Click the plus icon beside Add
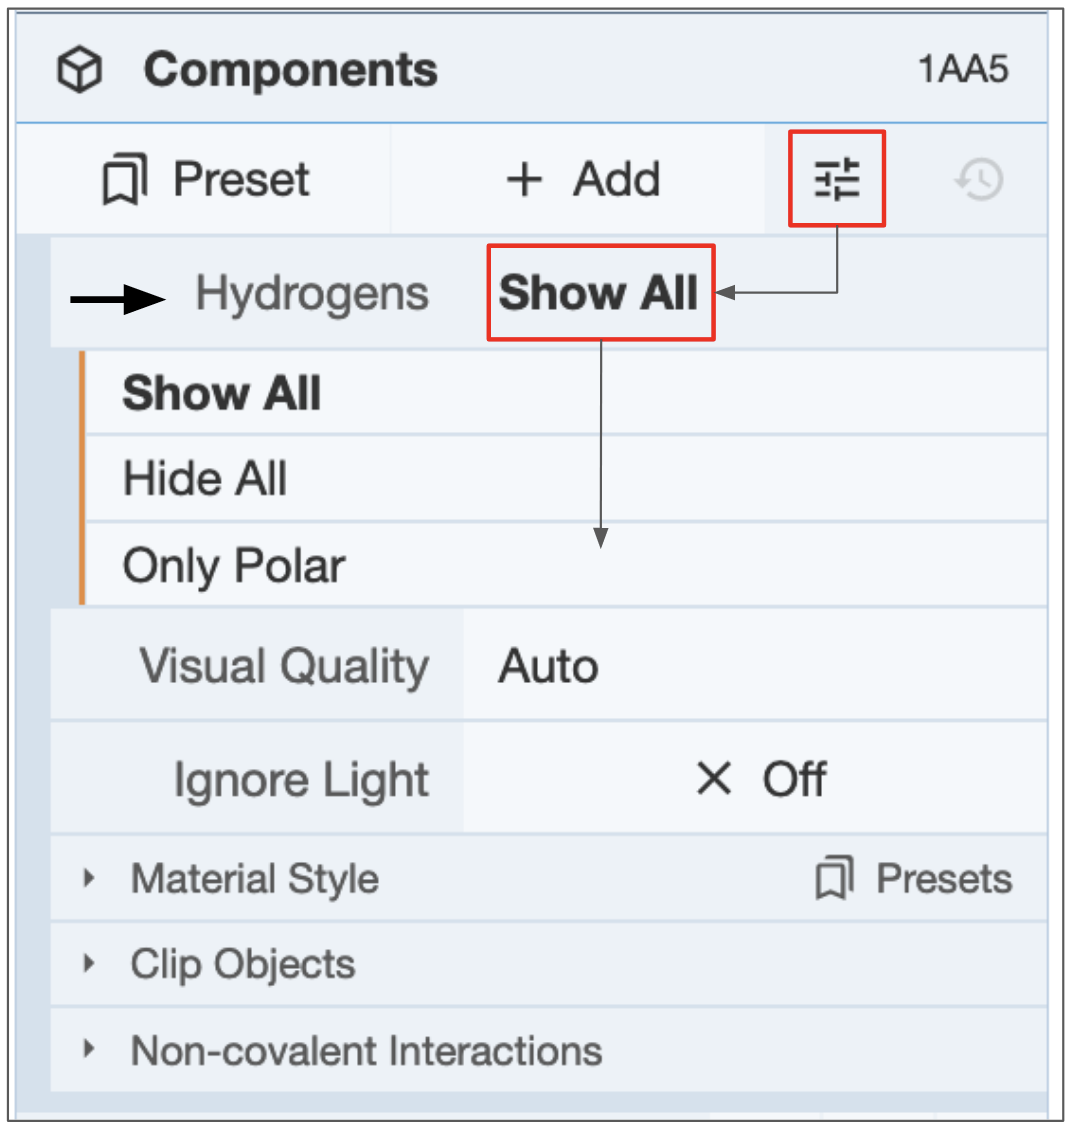Image resolution: width=1074 pixels, height=1130 pixels. [524, 181]
